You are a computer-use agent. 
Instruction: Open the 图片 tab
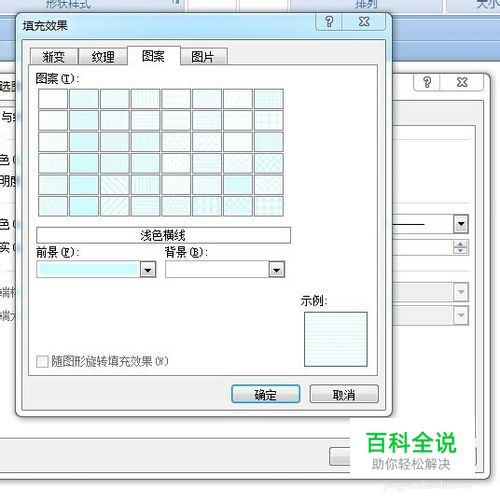point(203,56)
